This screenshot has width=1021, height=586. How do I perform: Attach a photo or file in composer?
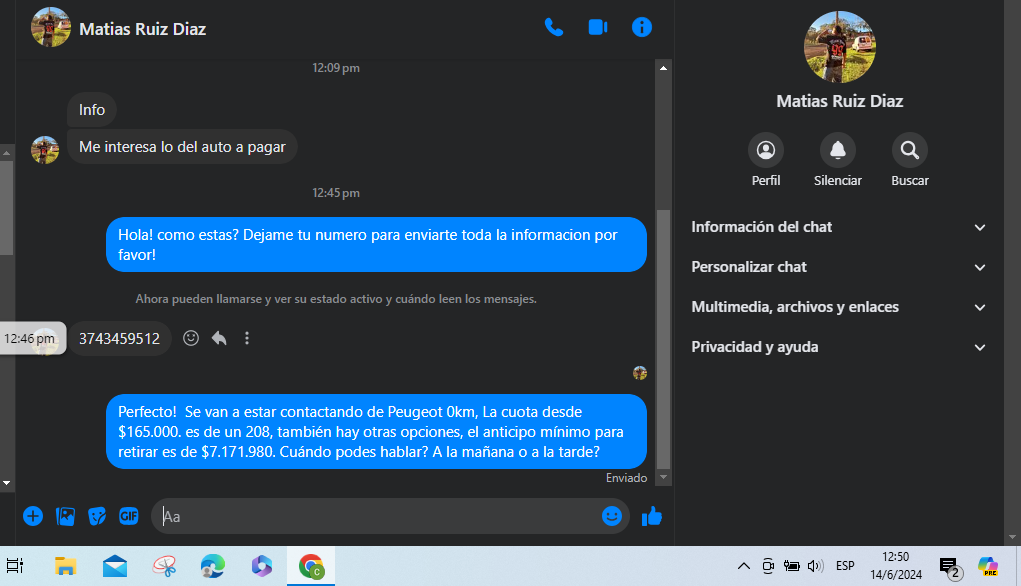coord(65,516)
